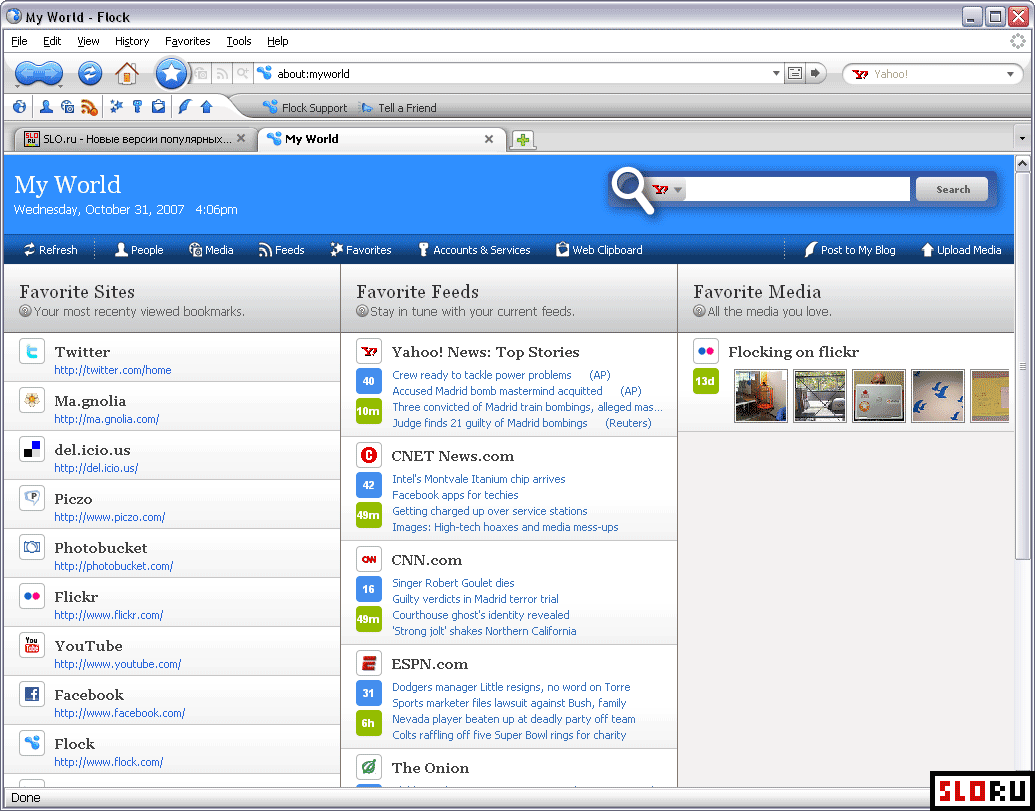Viewport: 1035px width, 811px height.
Task: Click Upload Media
Action: pyautogui.click(x=961, y=250)
